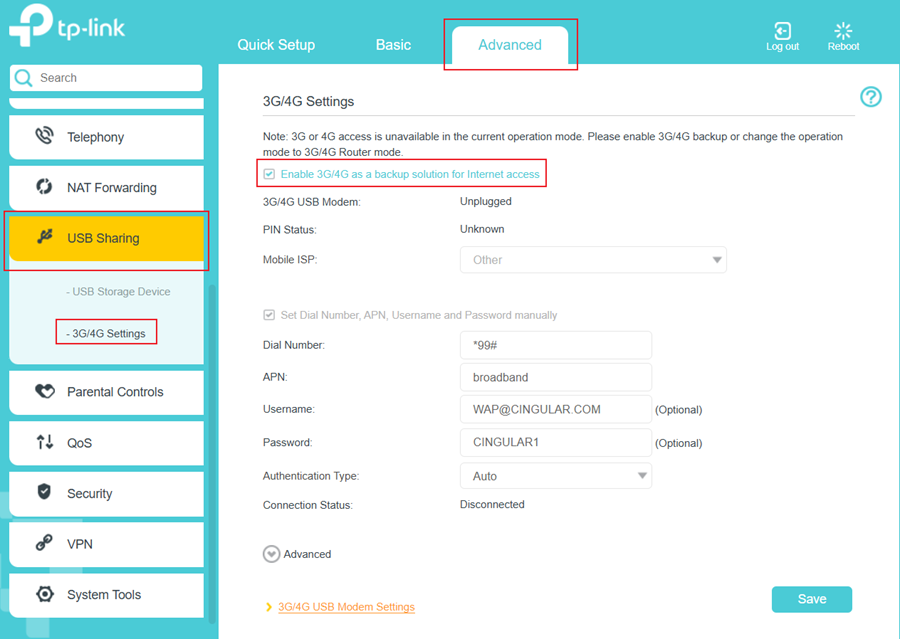Image resolution: width=900 pixels, height=639 pixels.
Task: Click the System Tools gear icon
Action: (44, 594)
